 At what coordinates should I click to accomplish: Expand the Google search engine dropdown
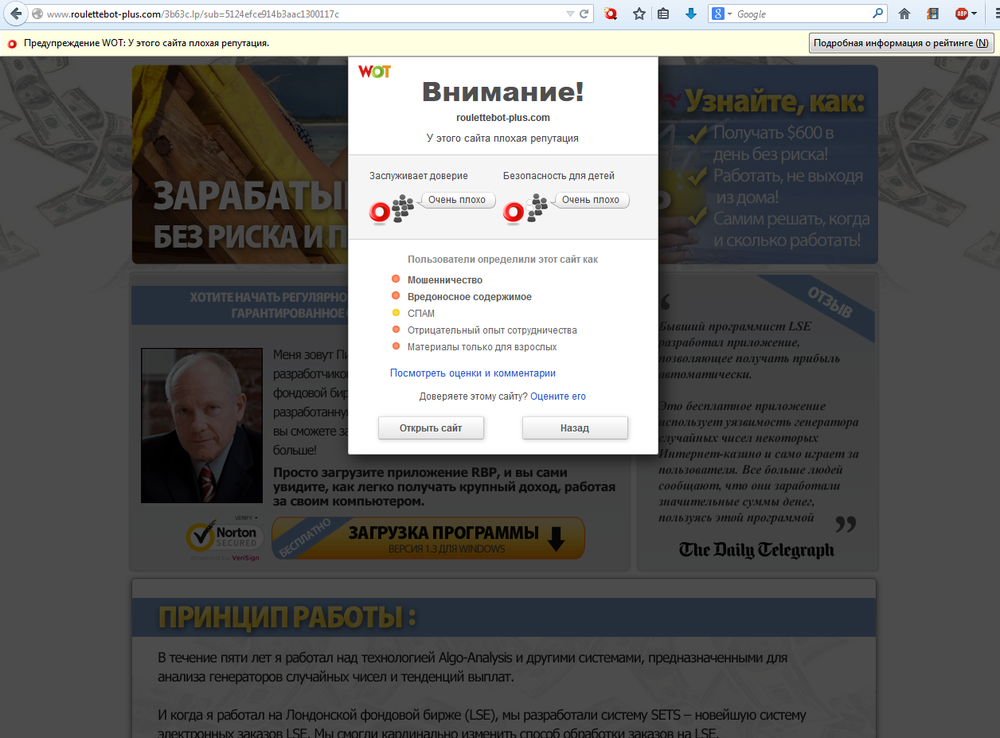point(729,14)
